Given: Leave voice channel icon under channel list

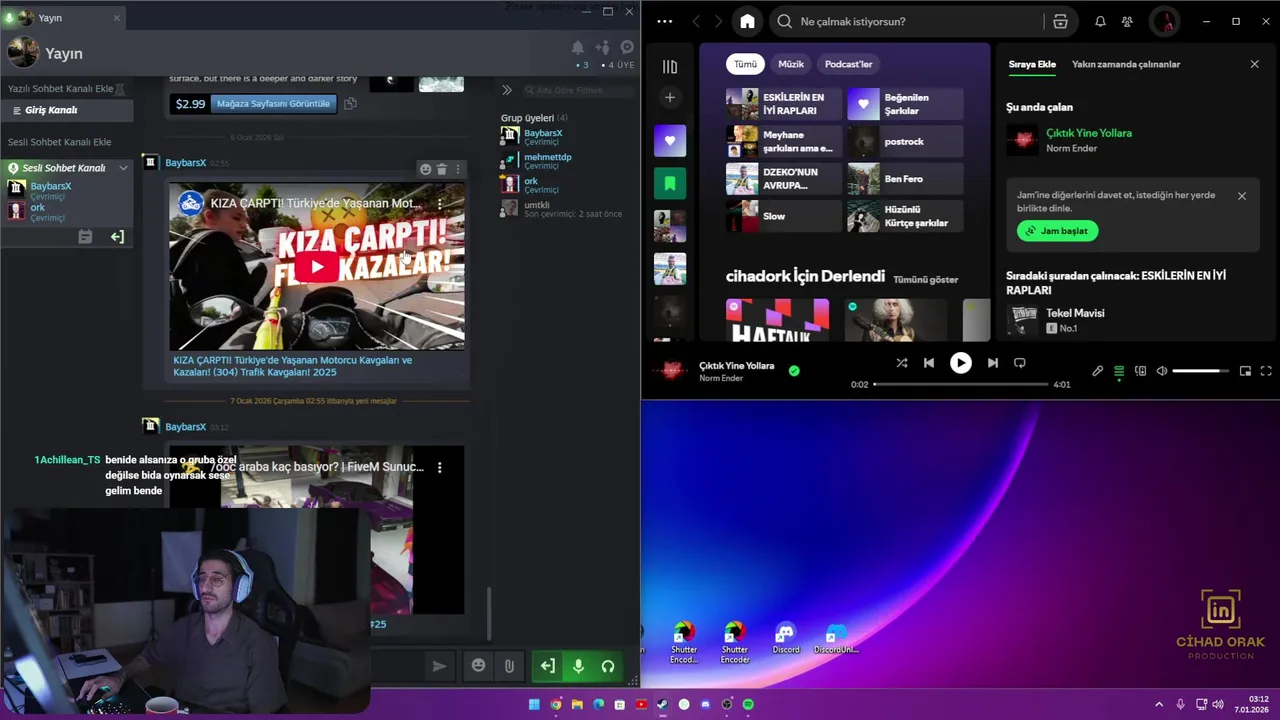Looking at the screenshot, I should click(117, 237).
